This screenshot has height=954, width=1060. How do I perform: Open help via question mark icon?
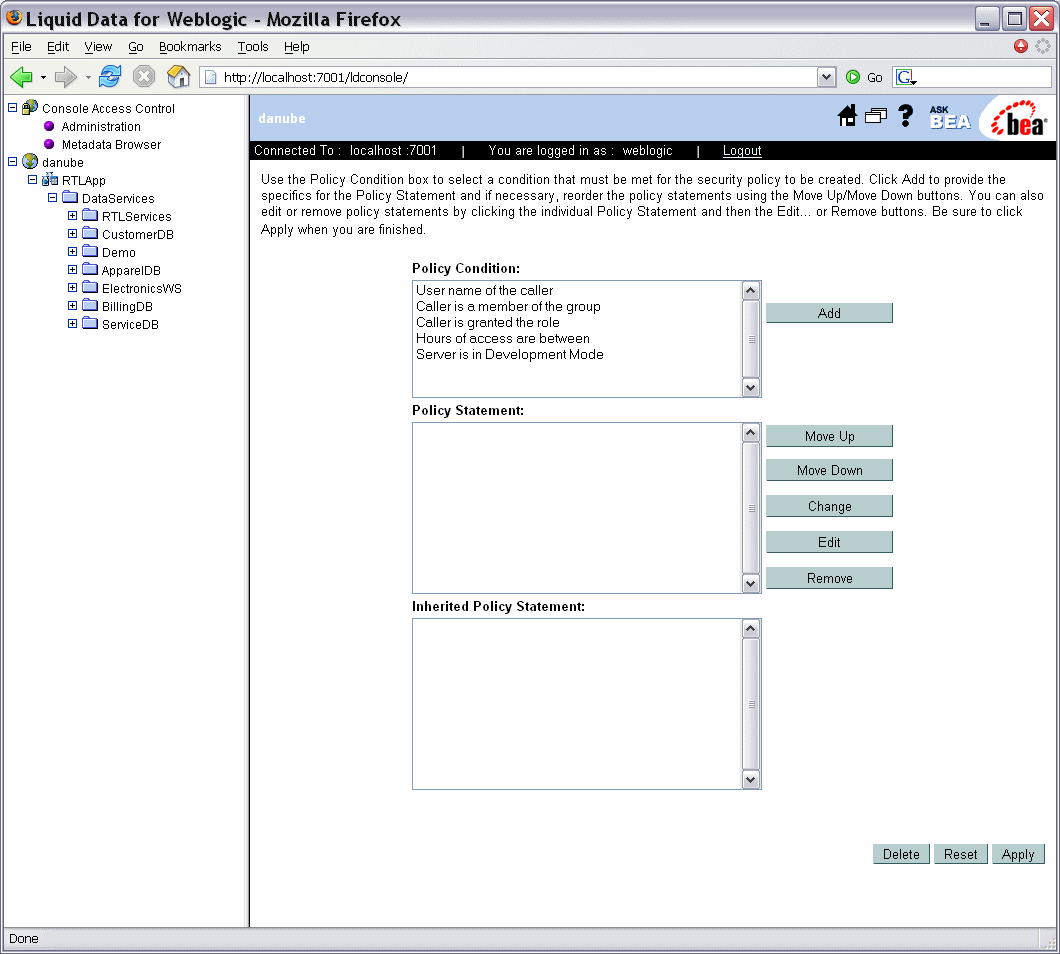click(x=906, y=116)
